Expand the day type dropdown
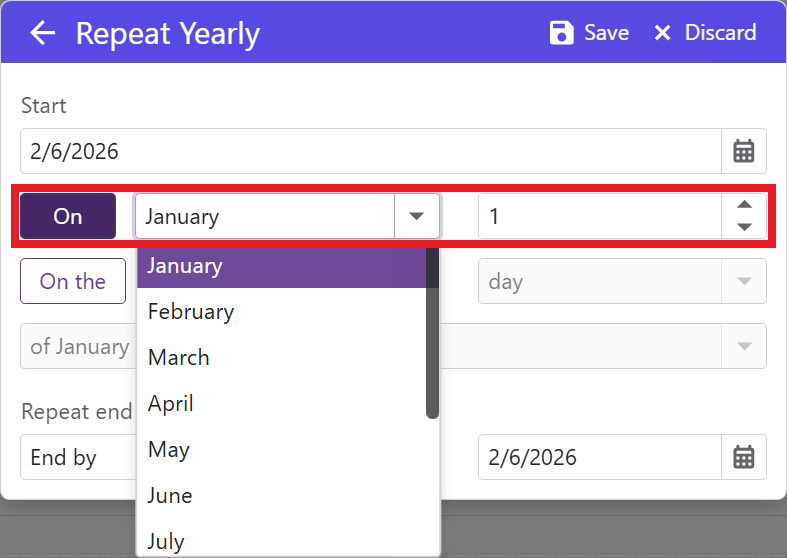787x558 pixels. point(744,281)
